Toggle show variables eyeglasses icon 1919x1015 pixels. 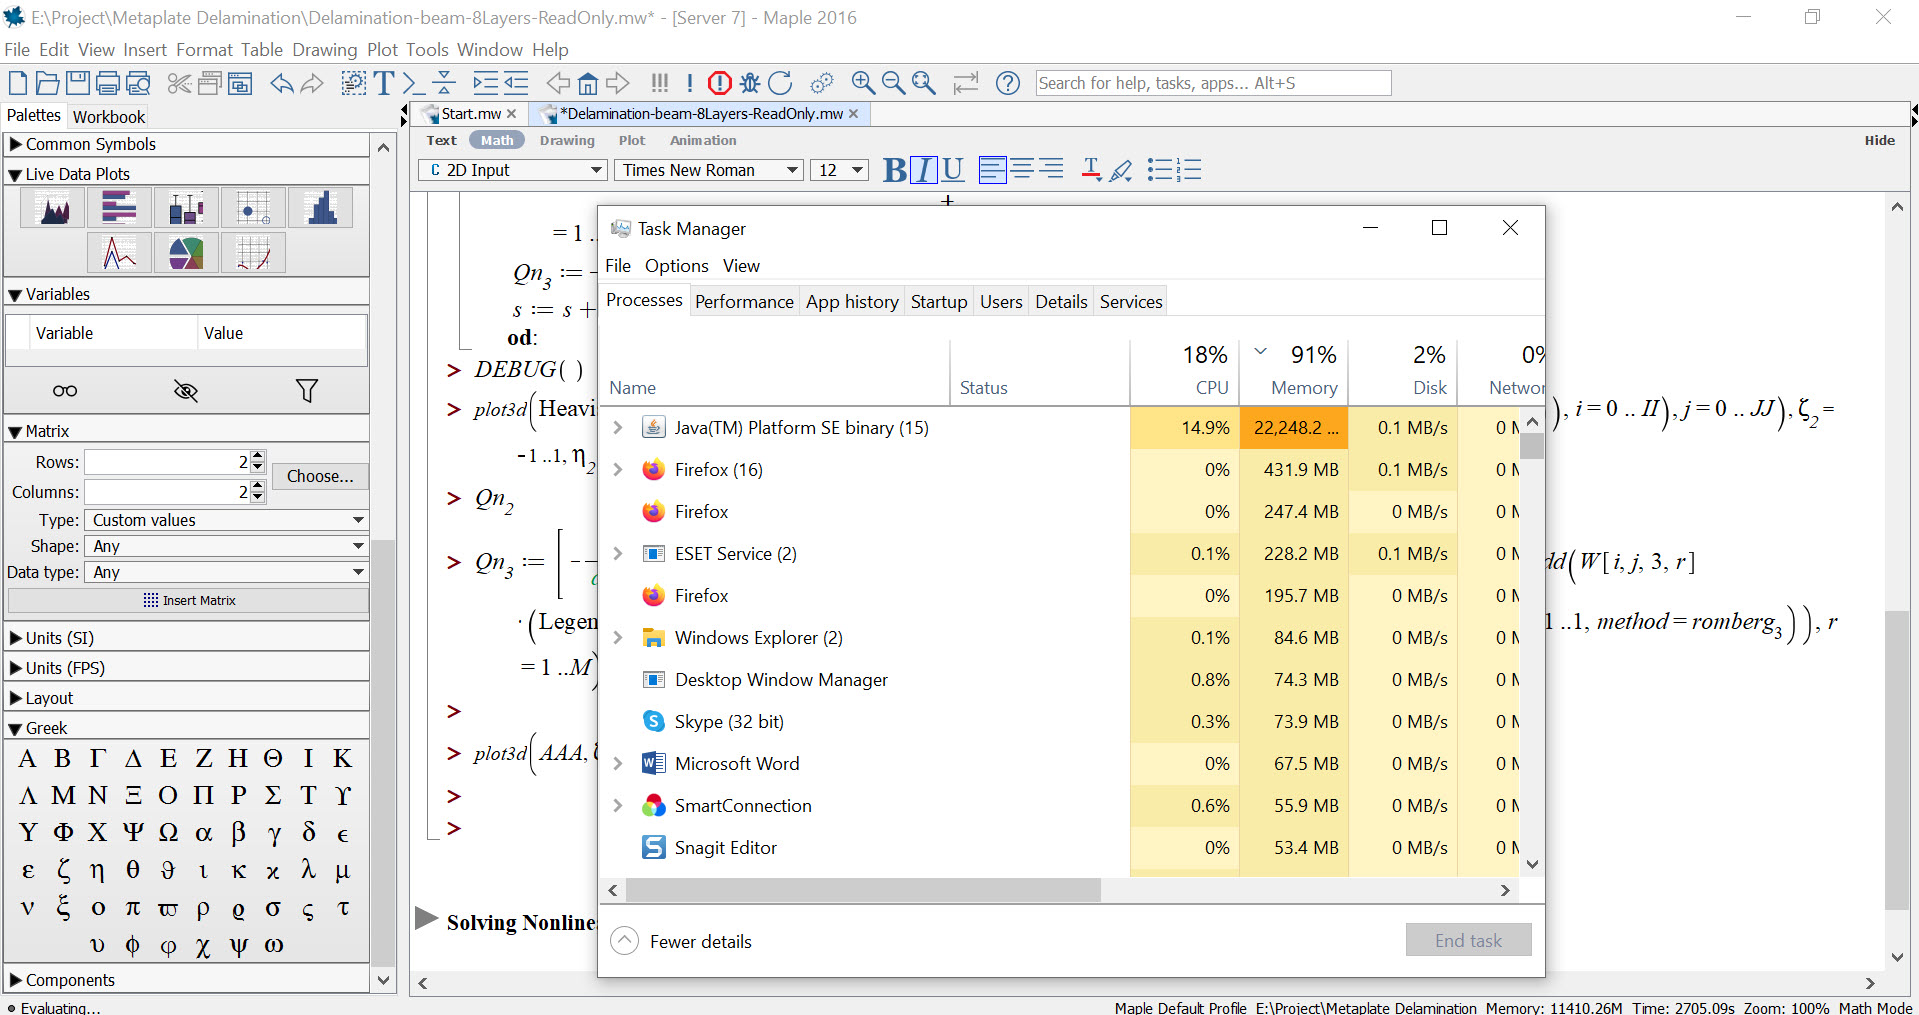(65, 391)
